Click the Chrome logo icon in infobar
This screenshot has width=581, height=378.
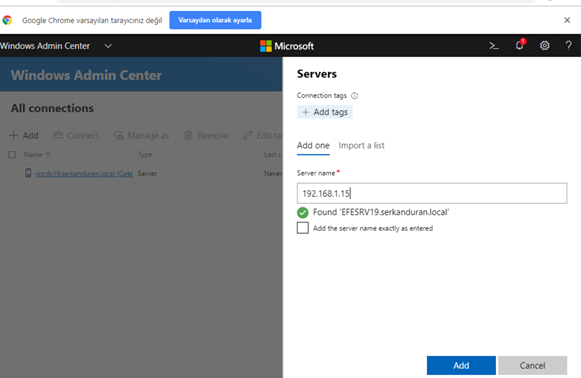[7, 20]
